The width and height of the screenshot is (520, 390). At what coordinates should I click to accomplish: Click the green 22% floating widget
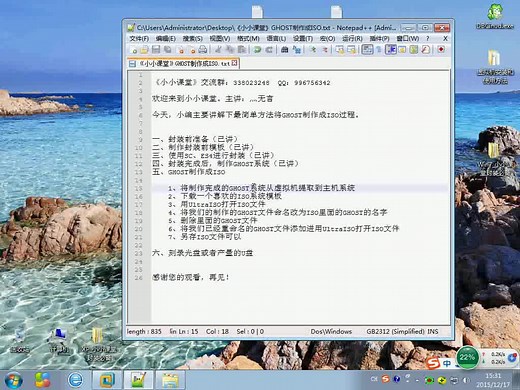point(467,357)
